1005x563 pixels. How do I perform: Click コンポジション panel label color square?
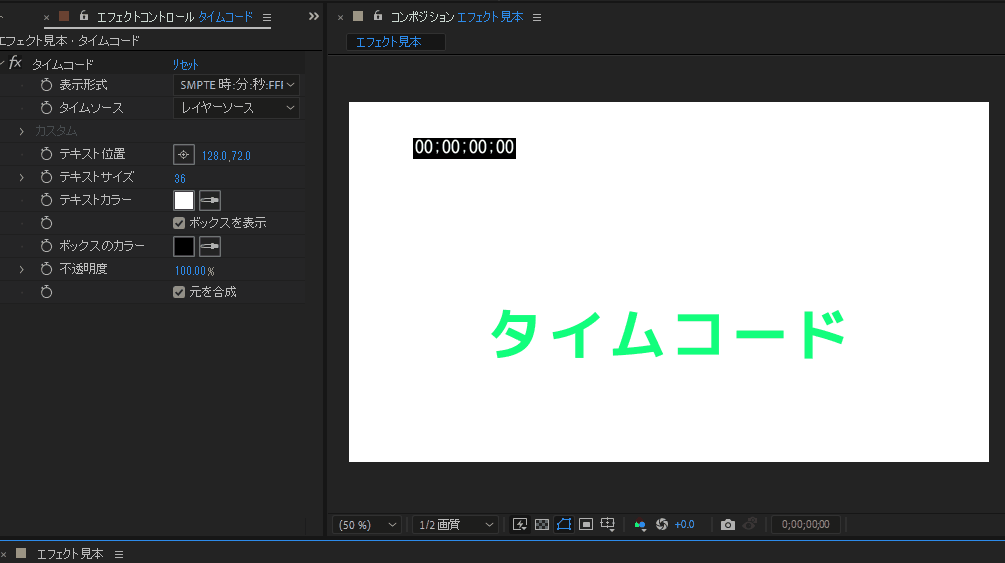point(358,16)
